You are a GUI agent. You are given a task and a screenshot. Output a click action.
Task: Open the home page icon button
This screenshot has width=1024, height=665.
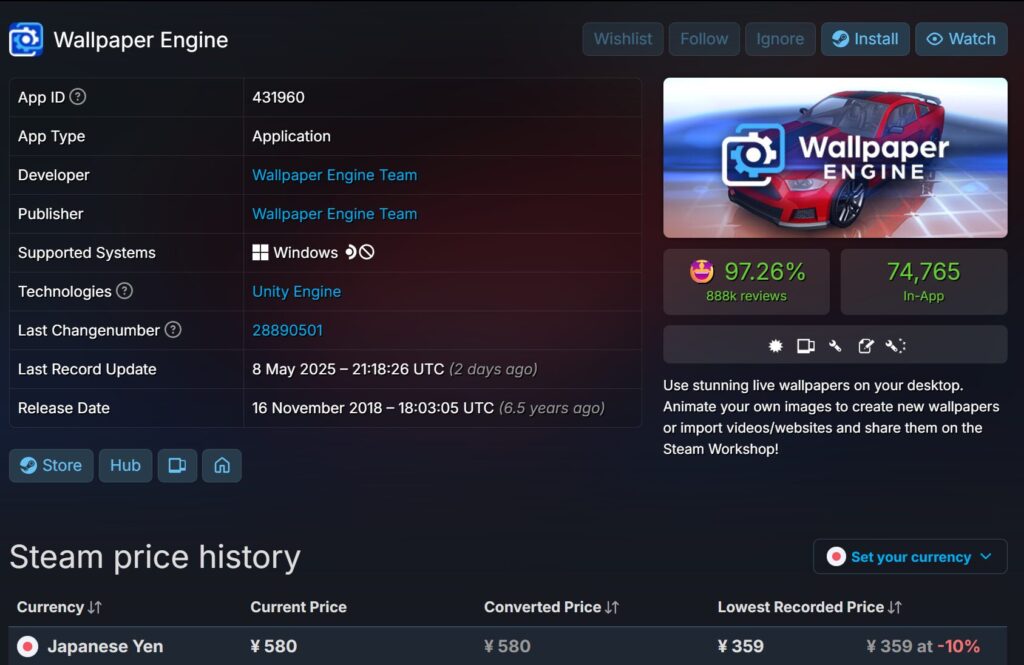tap(222, 465)
